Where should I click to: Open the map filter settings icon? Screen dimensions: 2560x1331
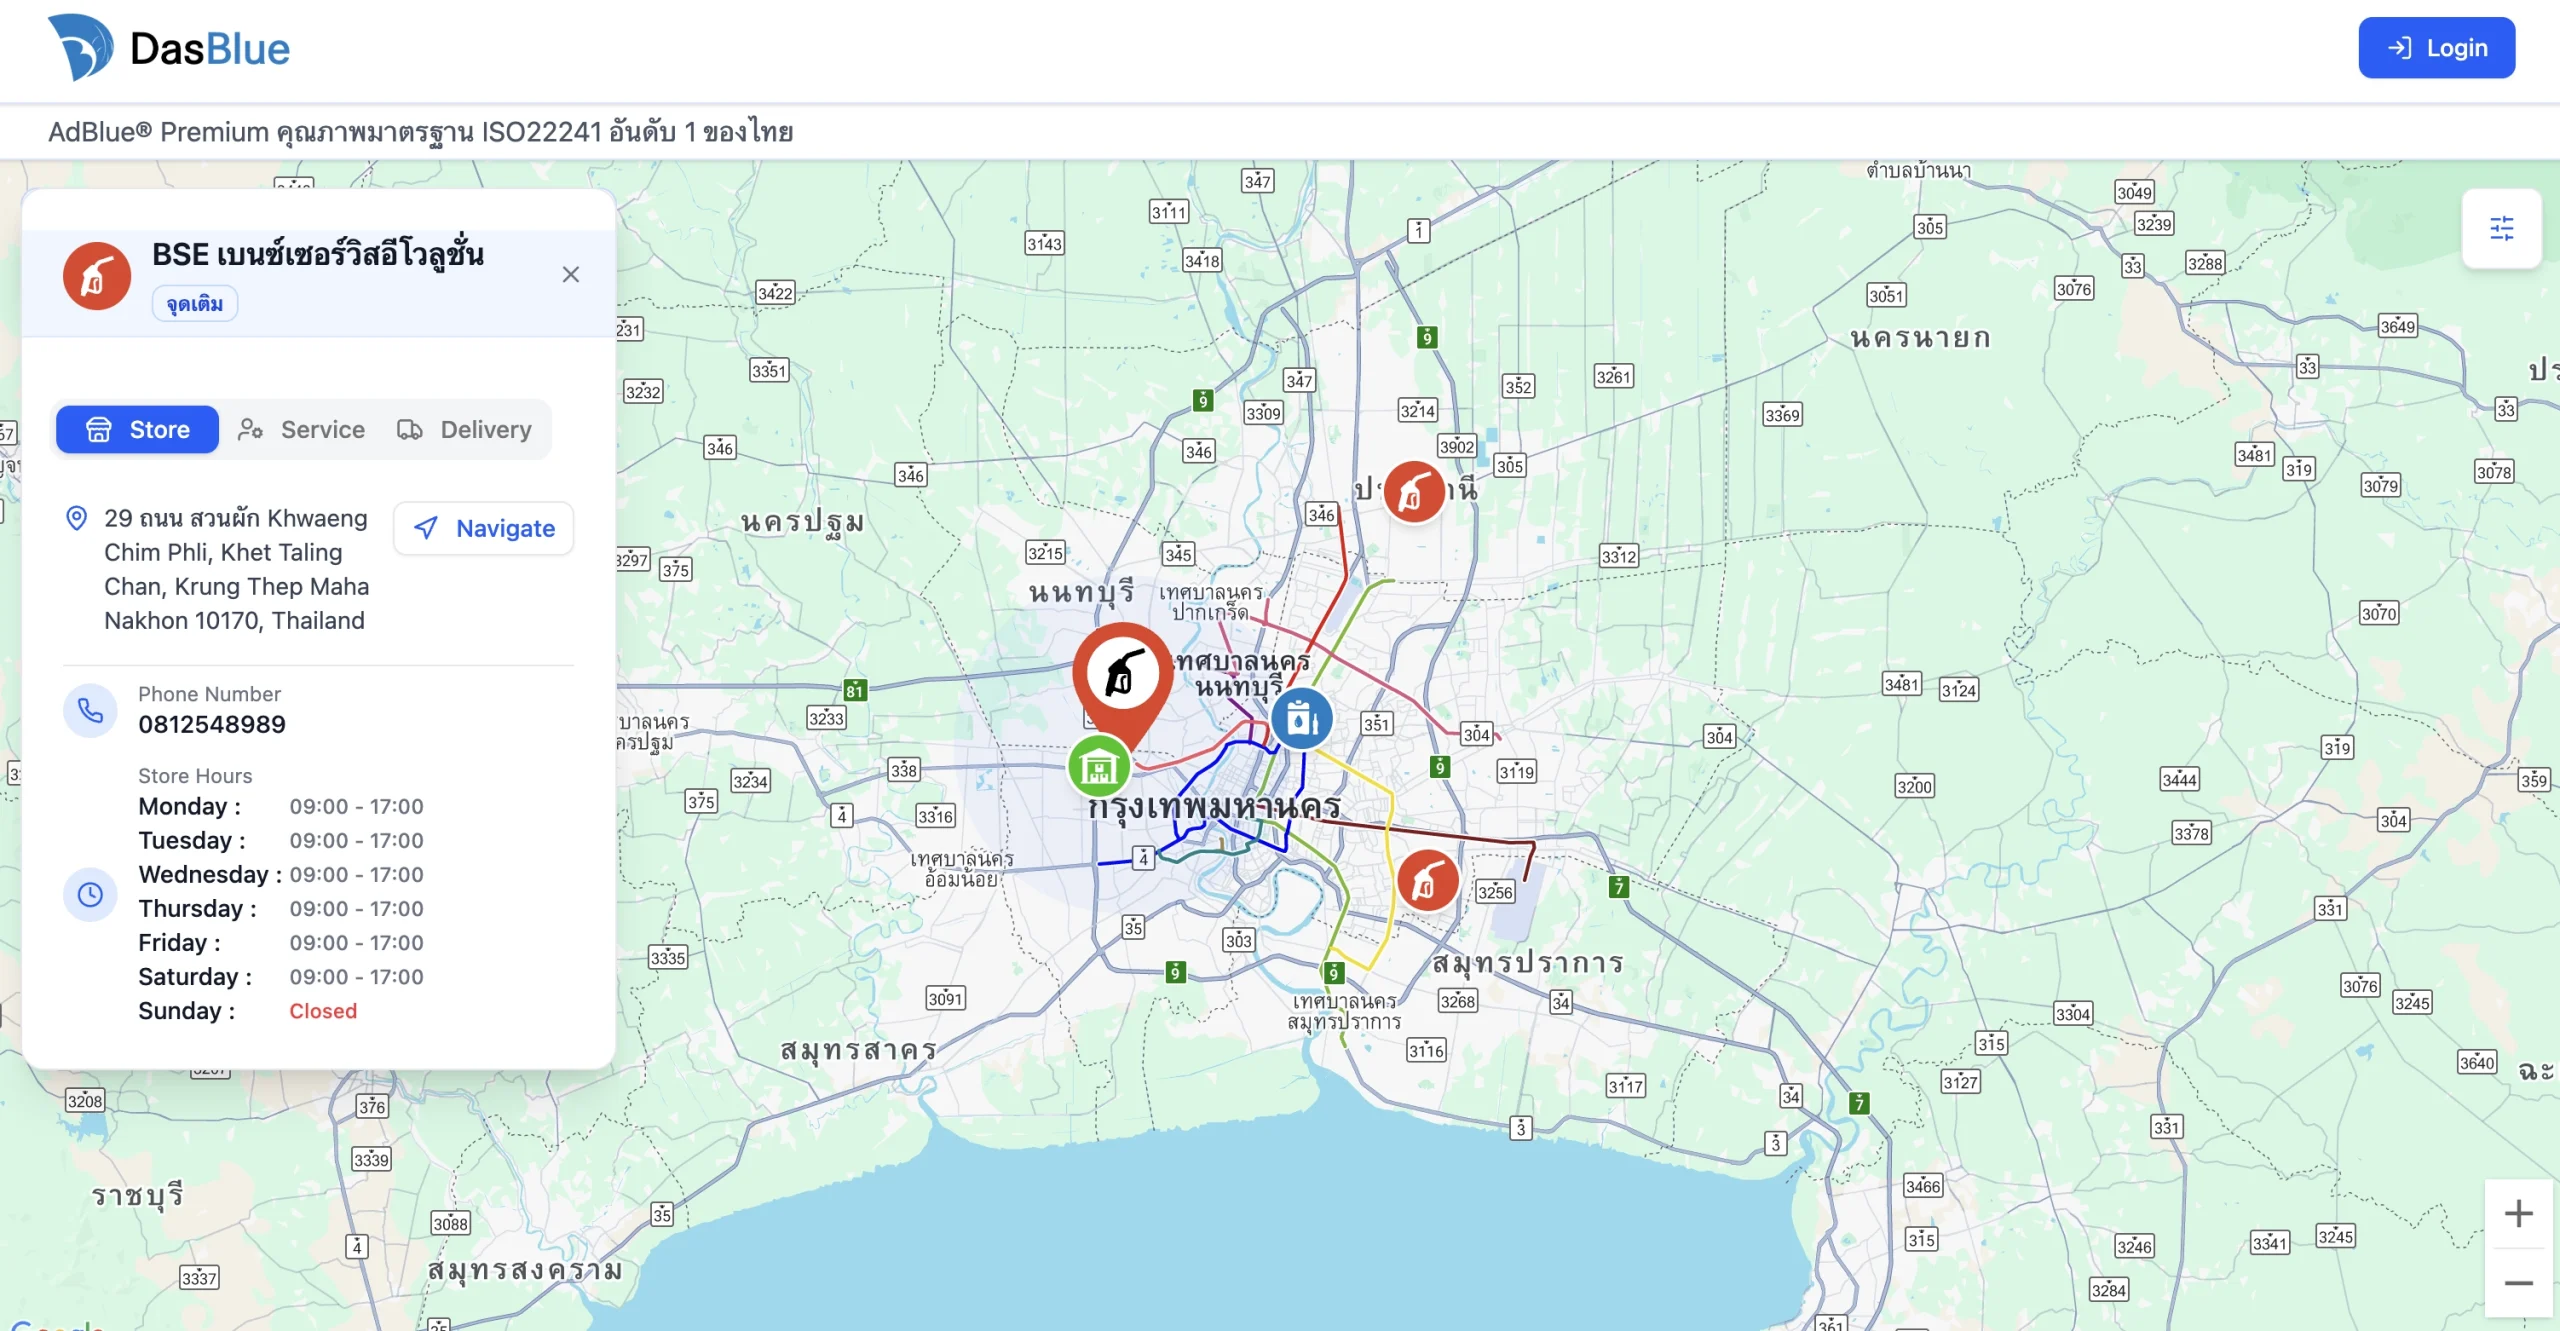tap(2501, 229)
